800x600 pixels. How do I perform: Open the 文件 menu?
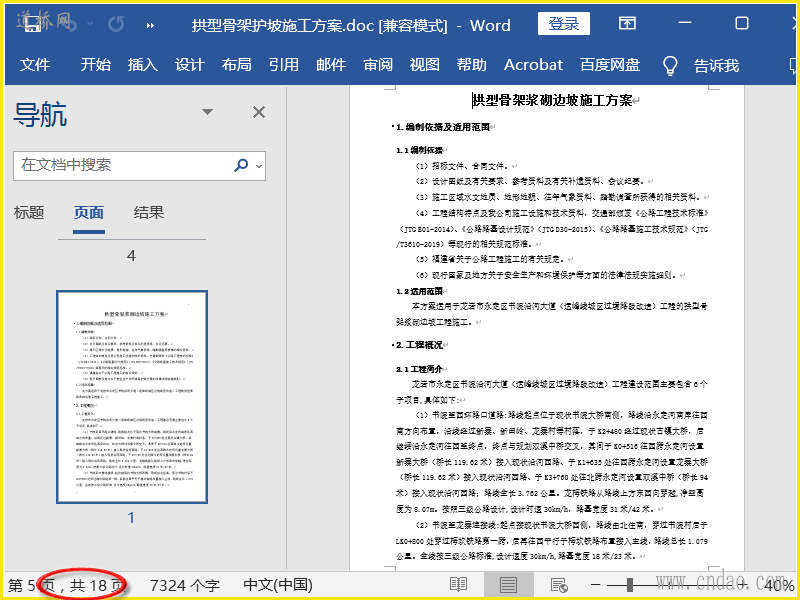pyautogui.click(x=35, y=65)
